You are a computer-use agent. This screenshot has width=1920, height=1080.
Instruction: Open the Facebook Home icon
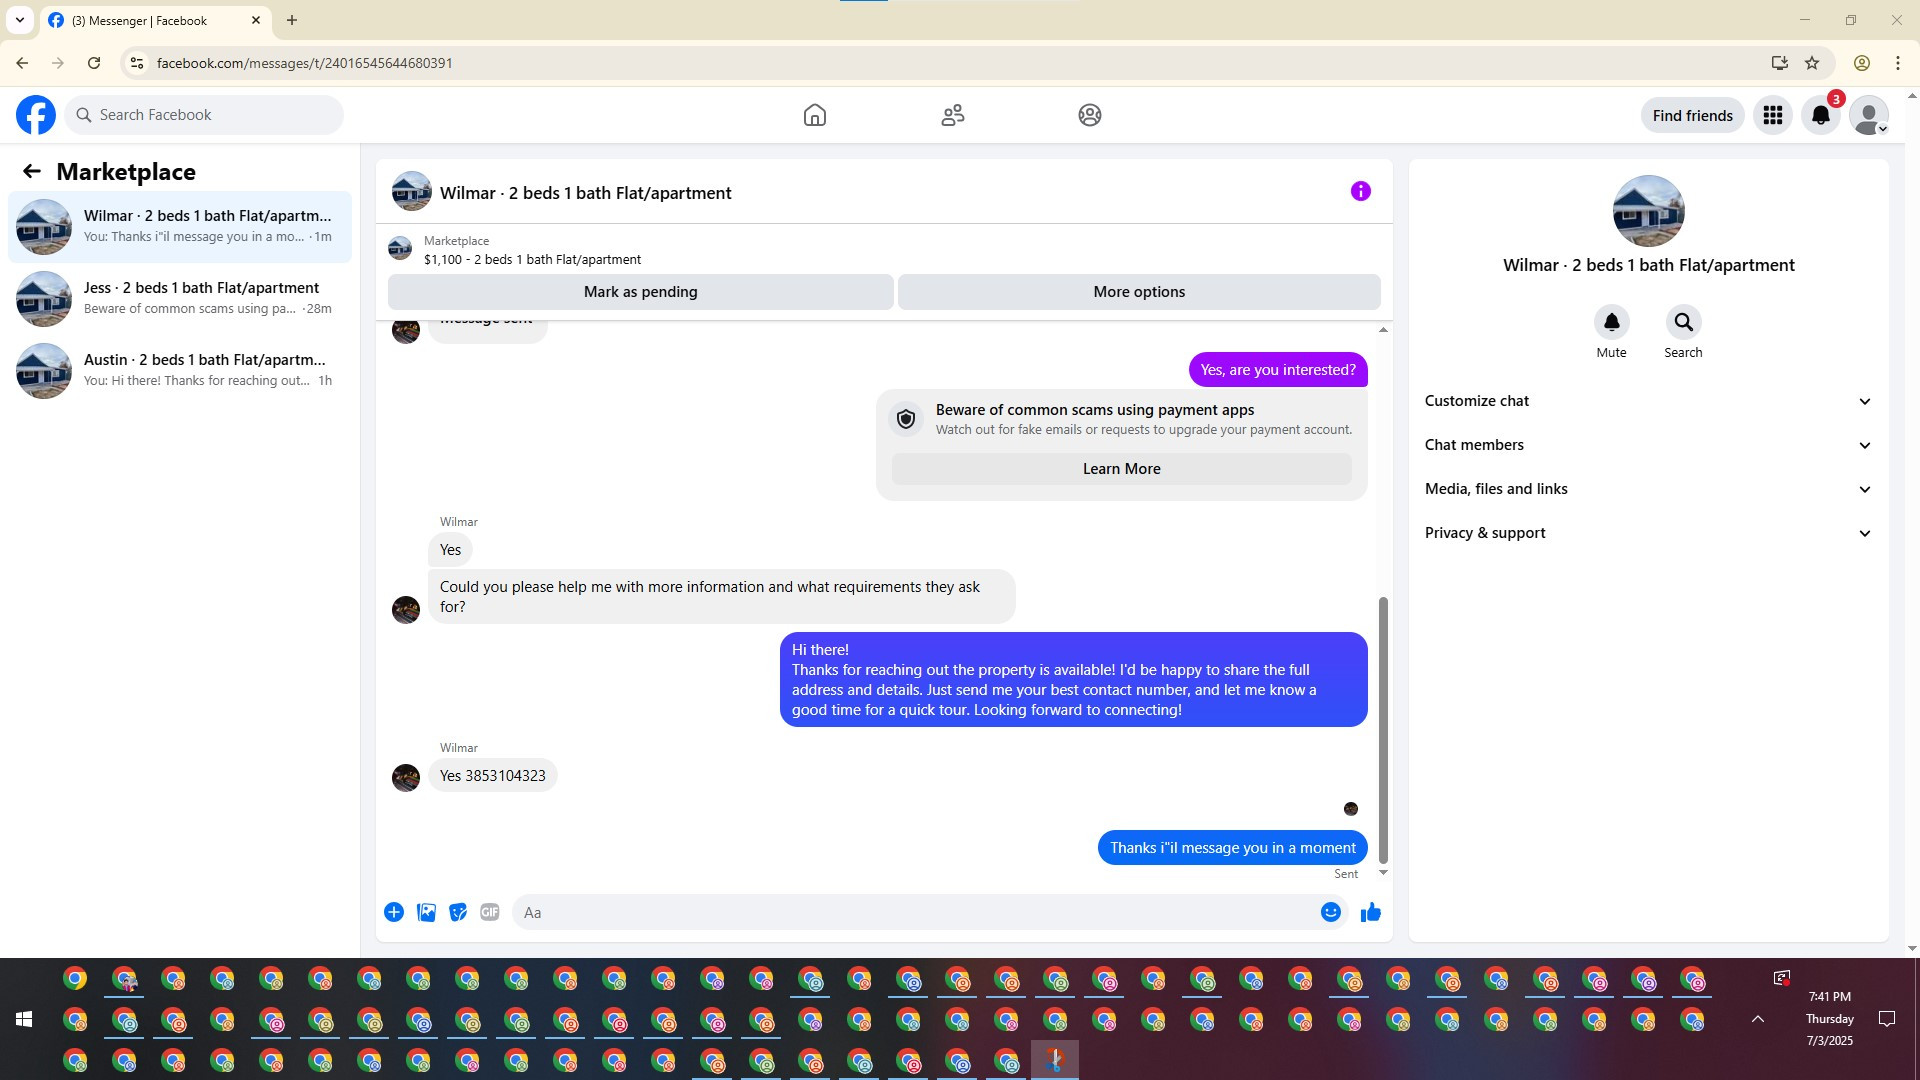(x=814, y=115)
